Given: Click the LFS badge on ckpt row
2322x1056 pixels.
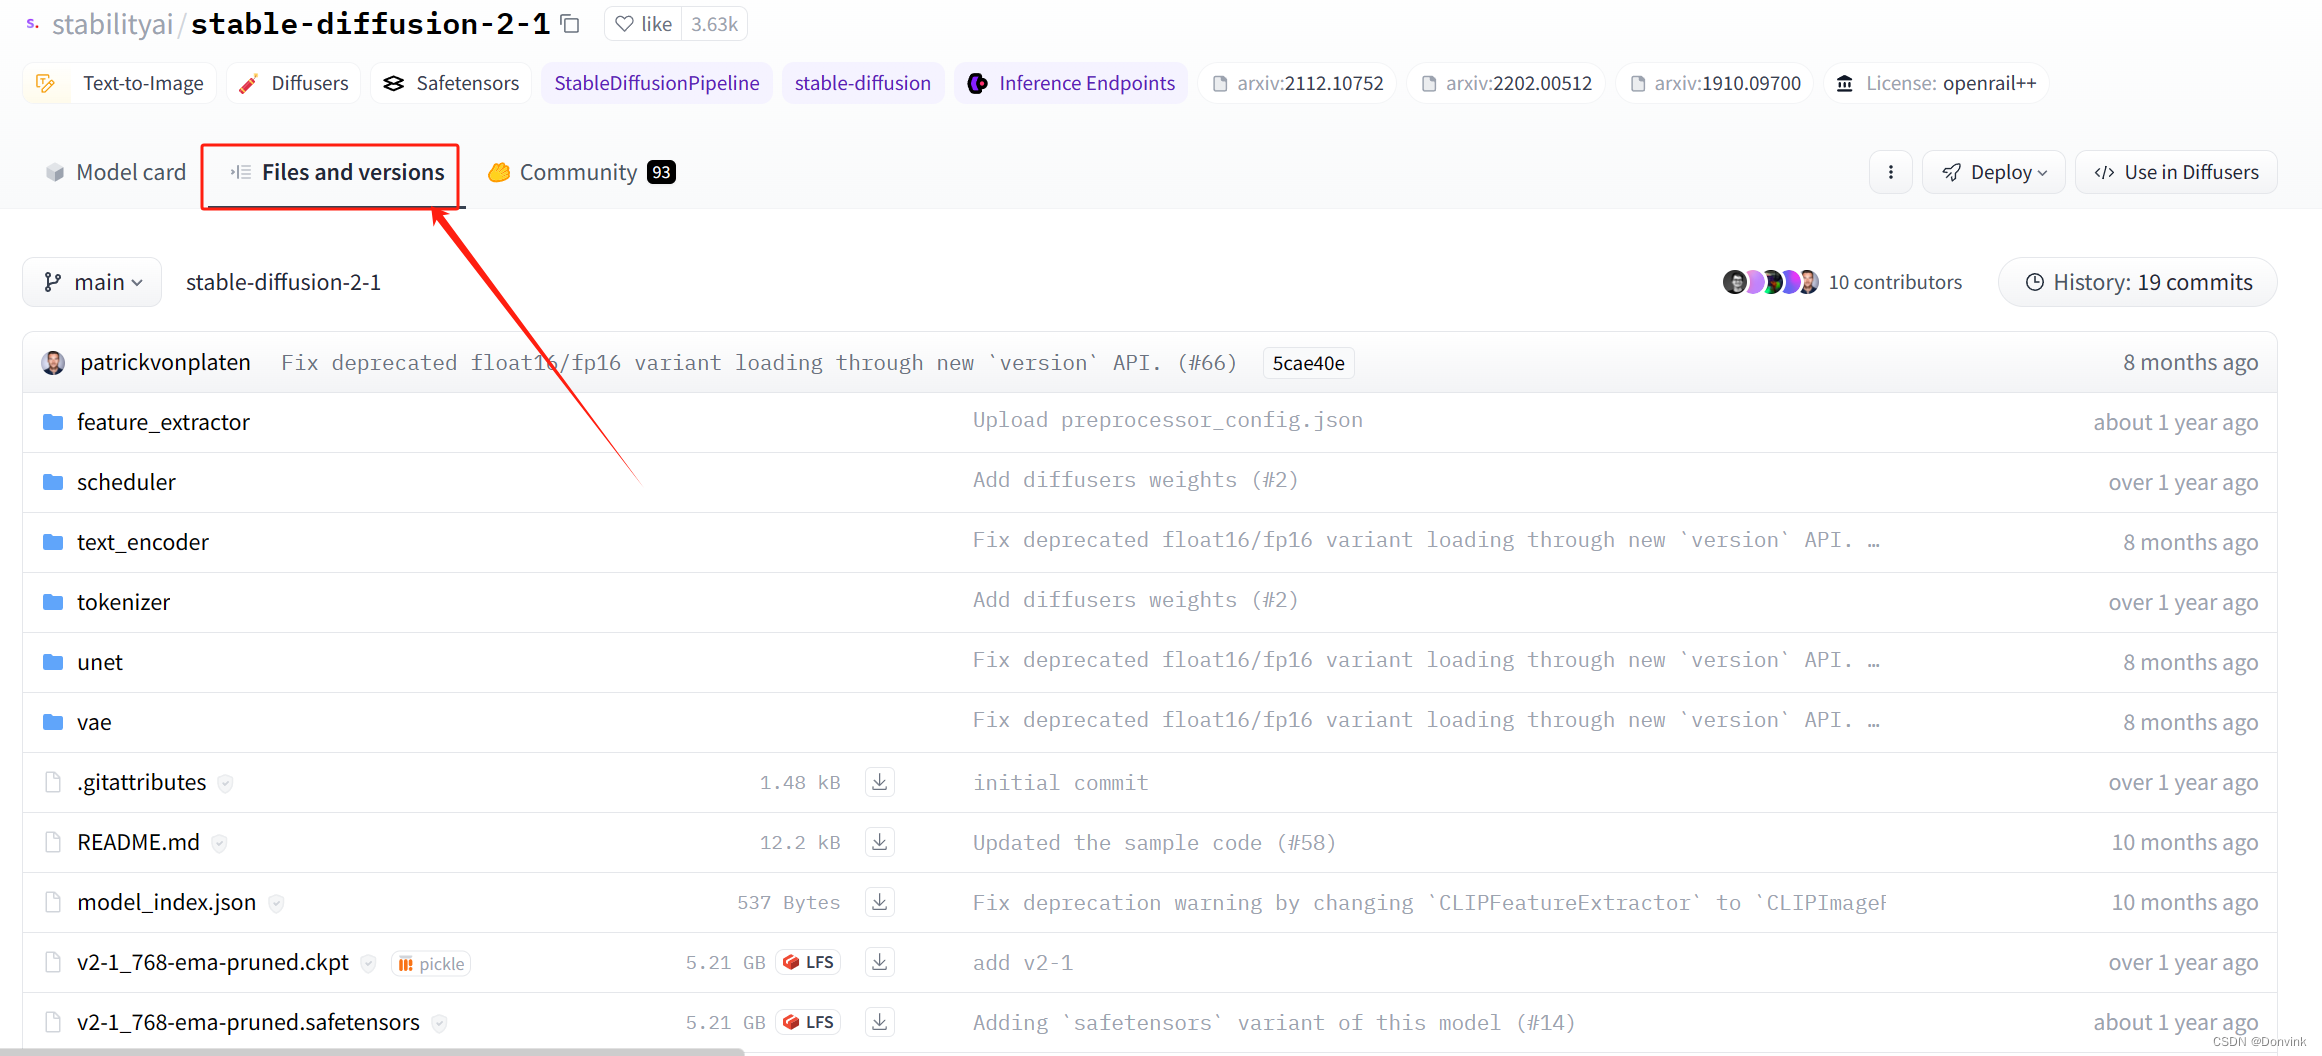Looking at the screenshot, I should click(808, 962).
